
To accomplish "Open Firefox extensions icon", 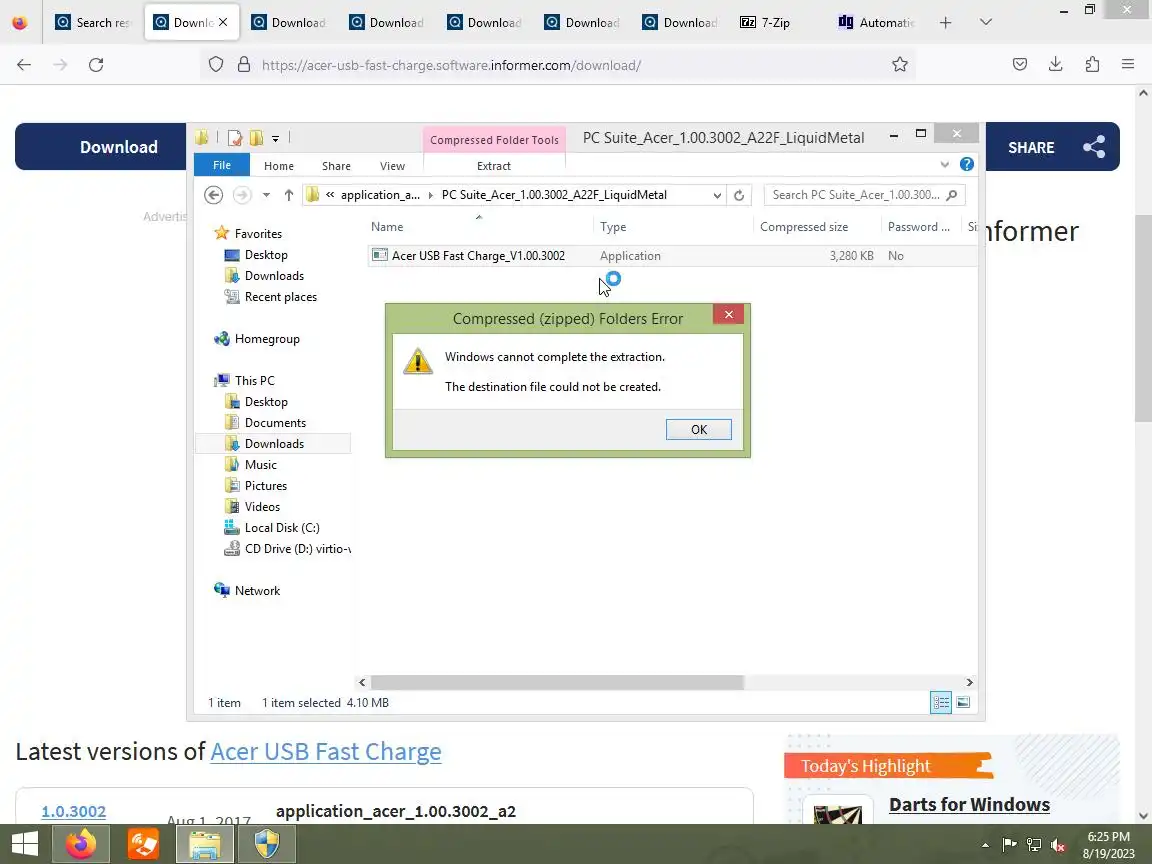I will 1092,65.
